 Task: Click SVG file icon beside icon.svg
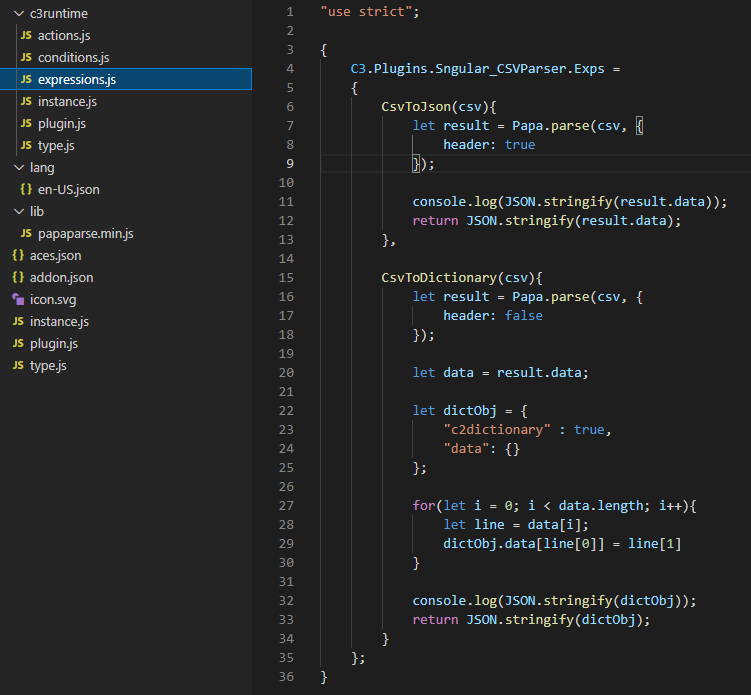(x=18, y=300)
